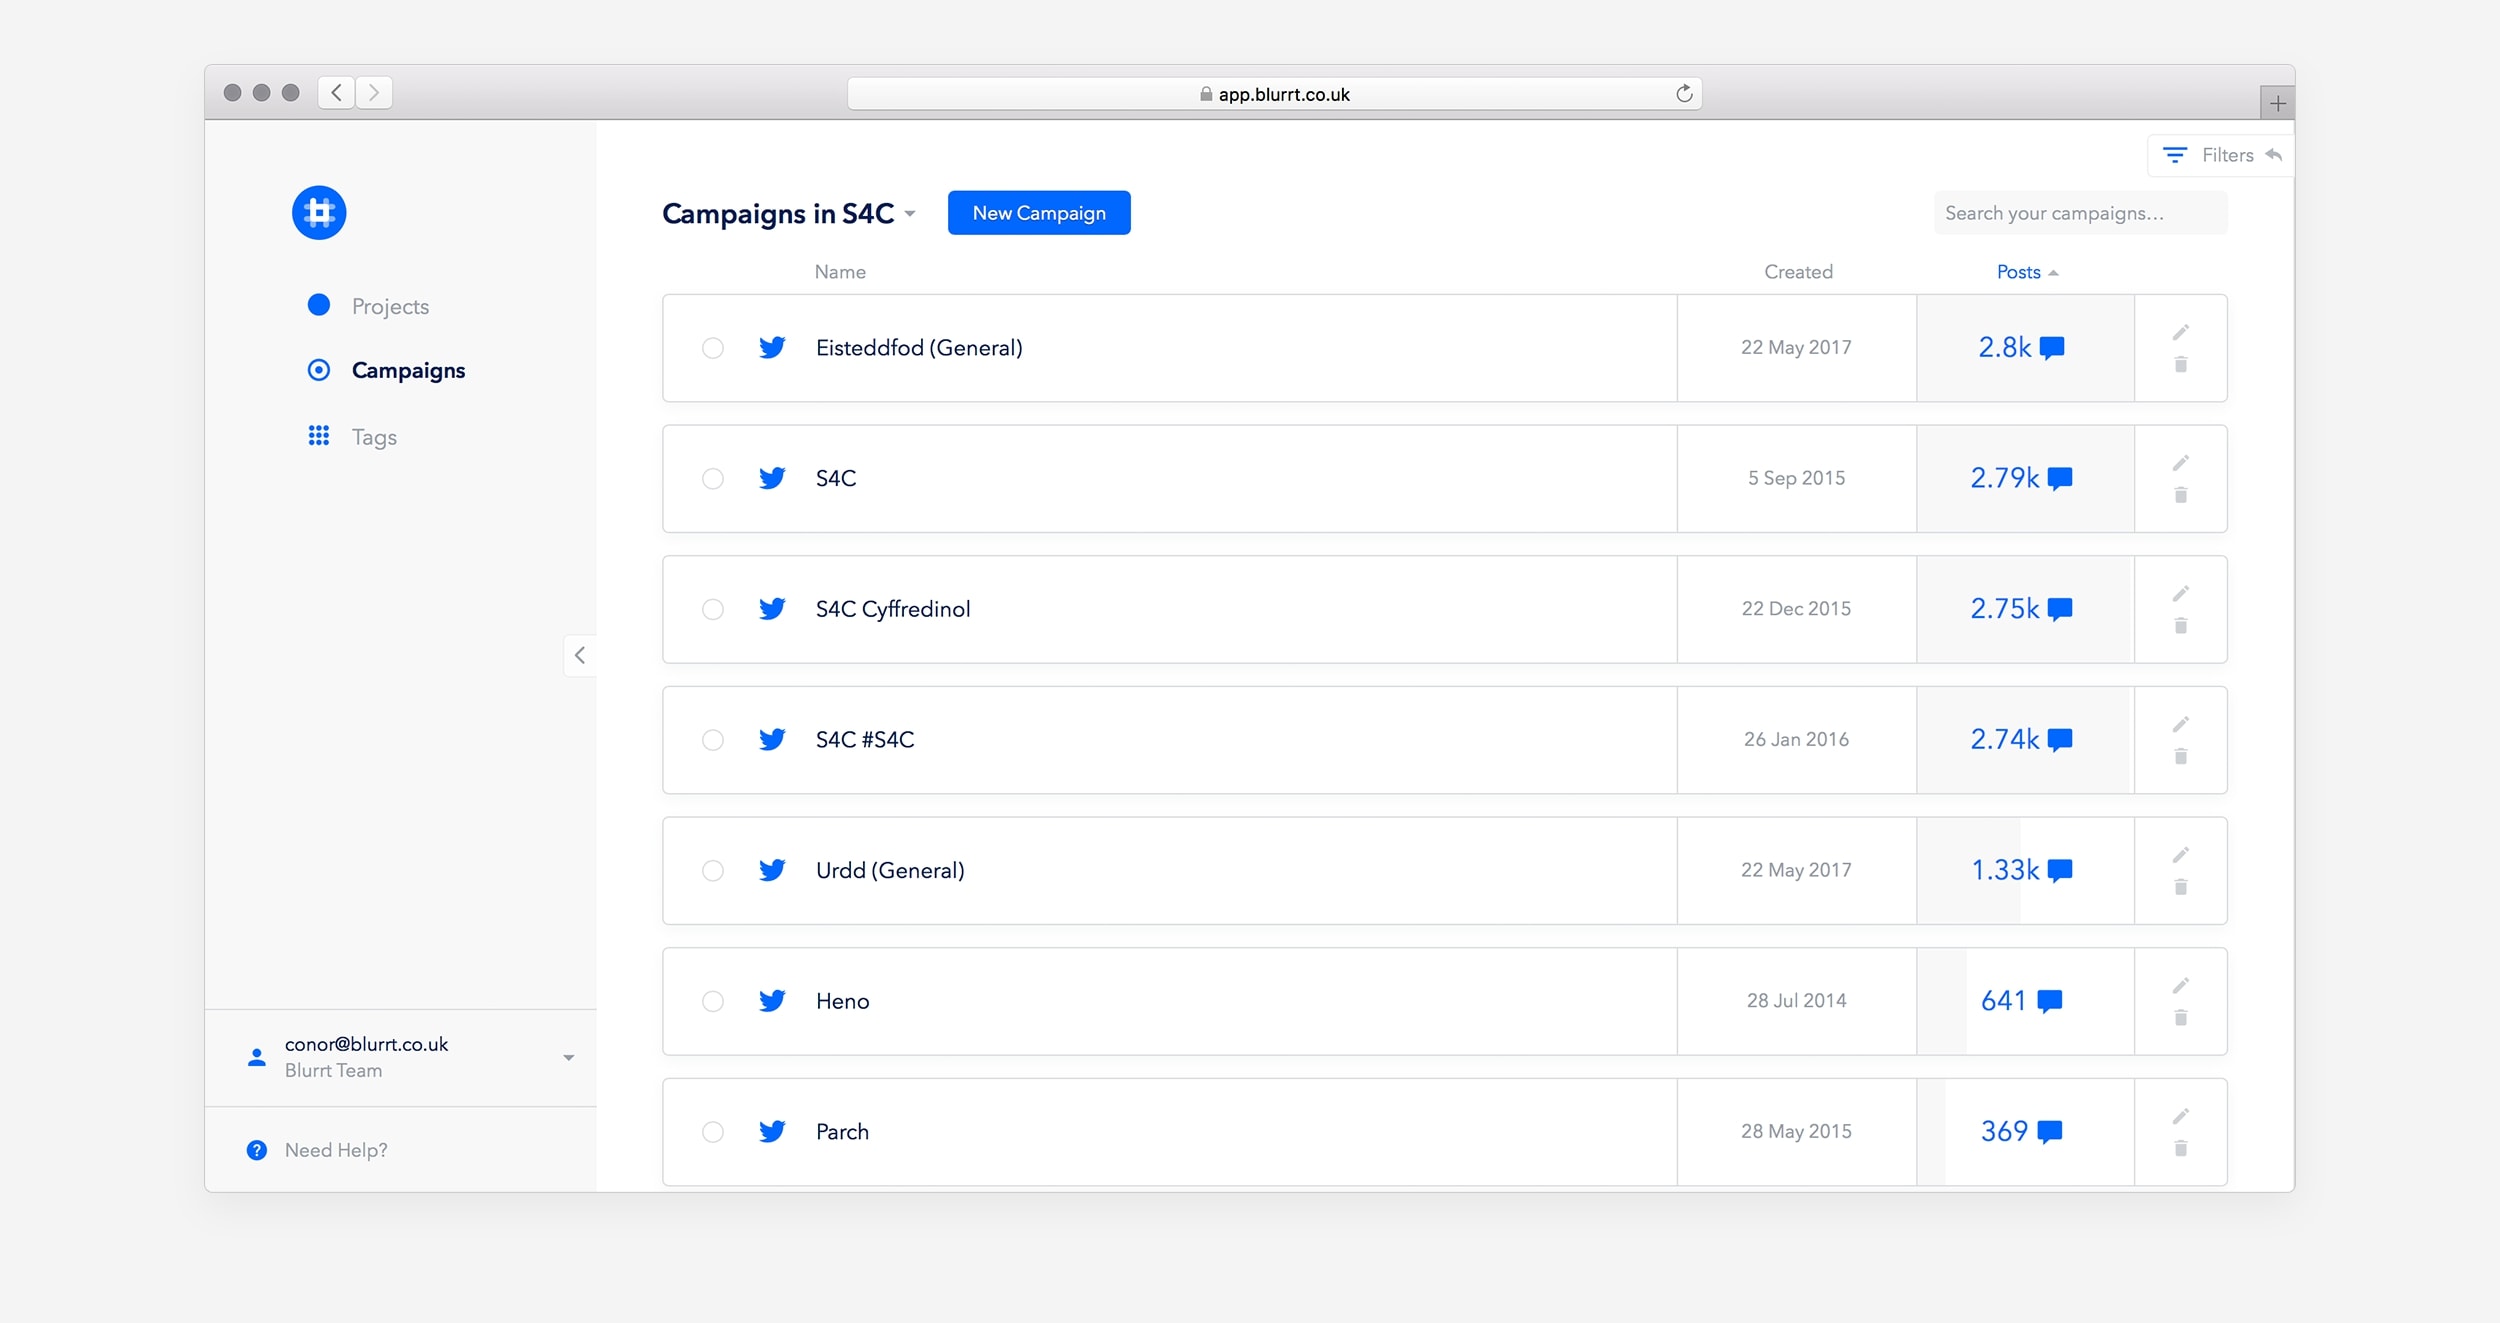
Task: Click the 369 posts count for Parch
Action: pos(2021,1131)
